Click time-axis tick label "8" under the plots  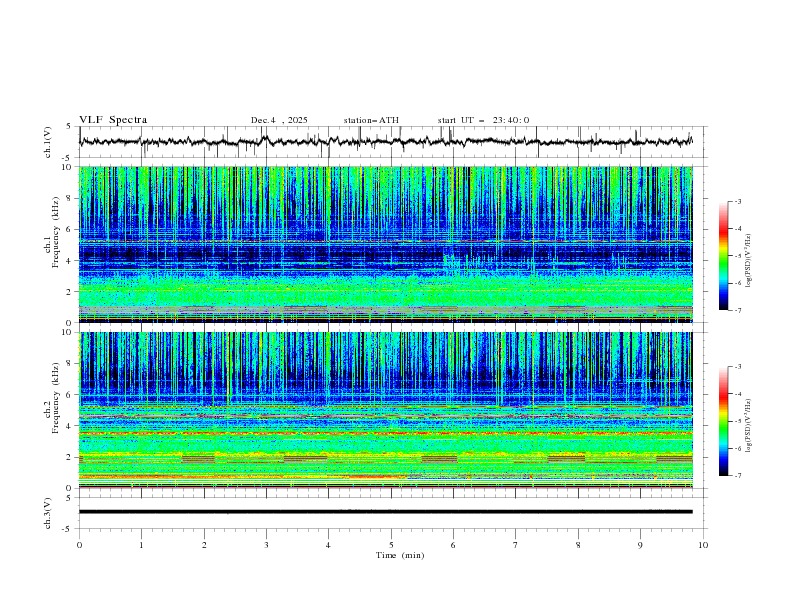578,545
